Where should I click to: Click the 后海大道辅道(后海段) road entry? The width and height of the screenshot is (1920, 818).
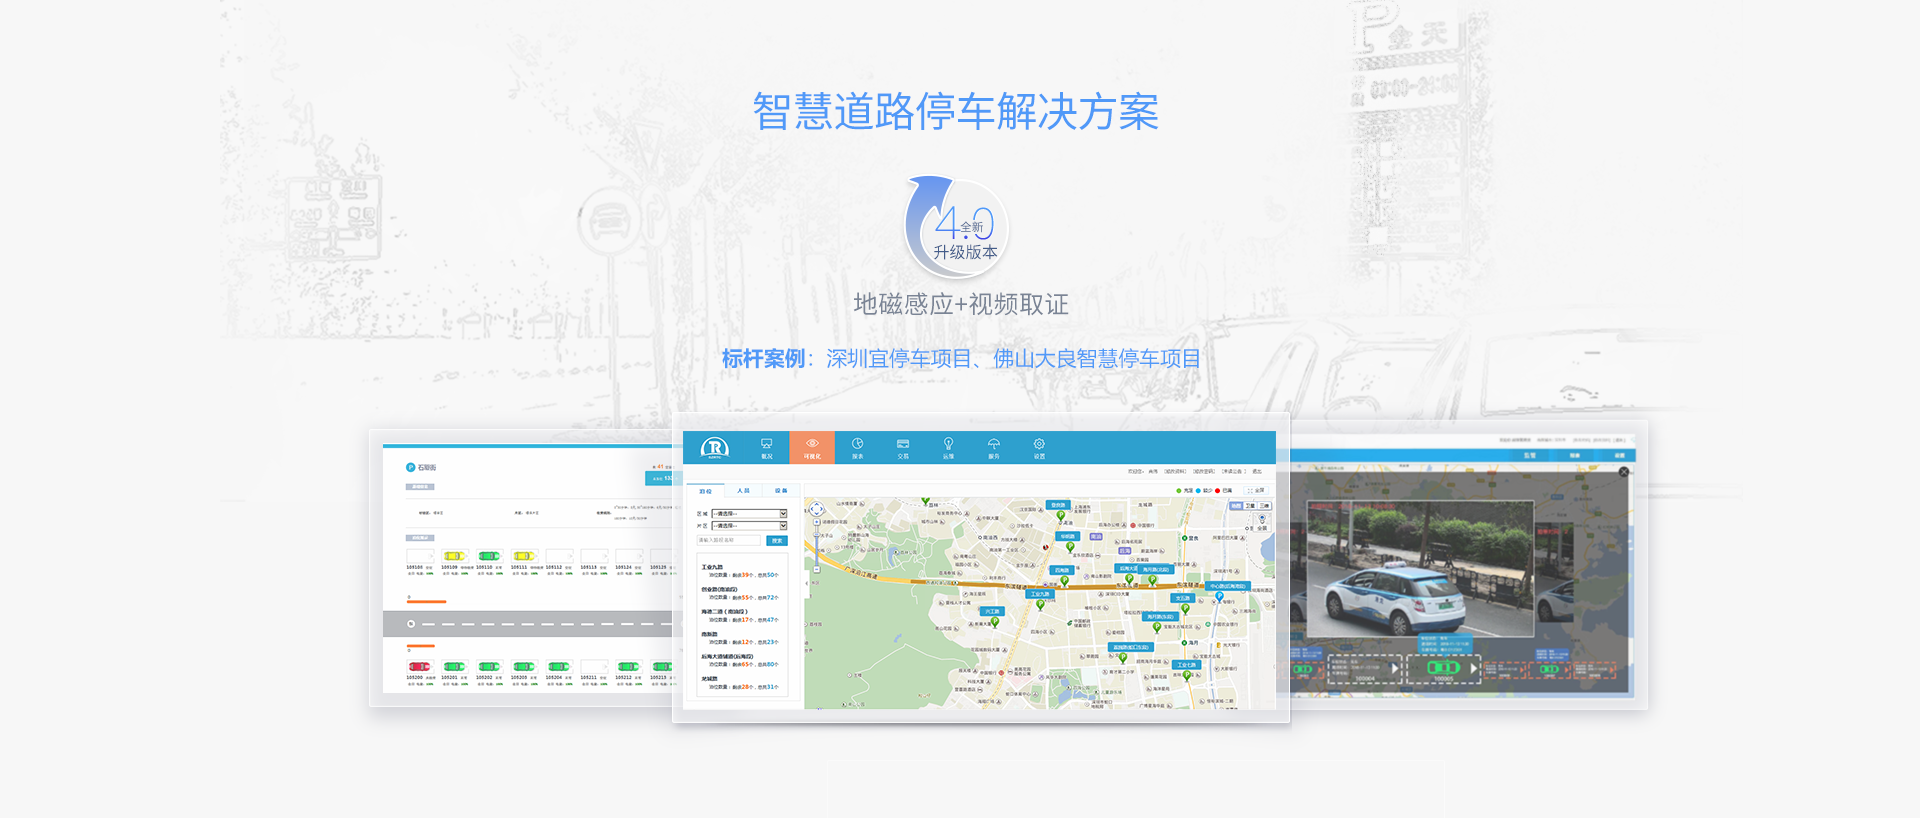(x=727, y=656)
